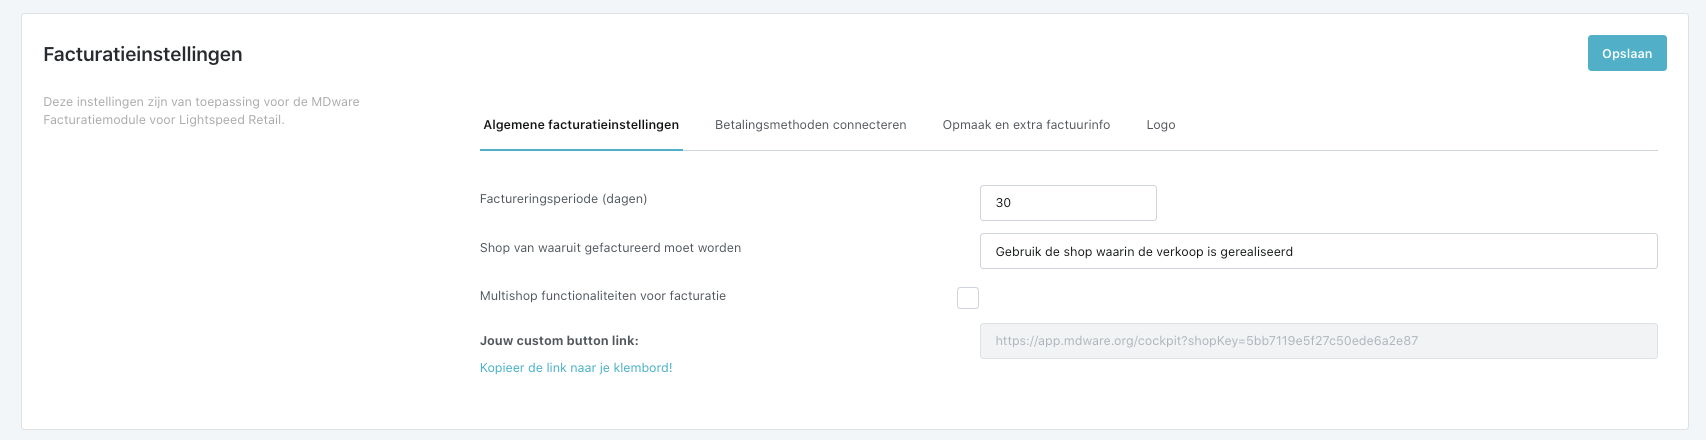Click the custom button link URL field

[1318, 341]
